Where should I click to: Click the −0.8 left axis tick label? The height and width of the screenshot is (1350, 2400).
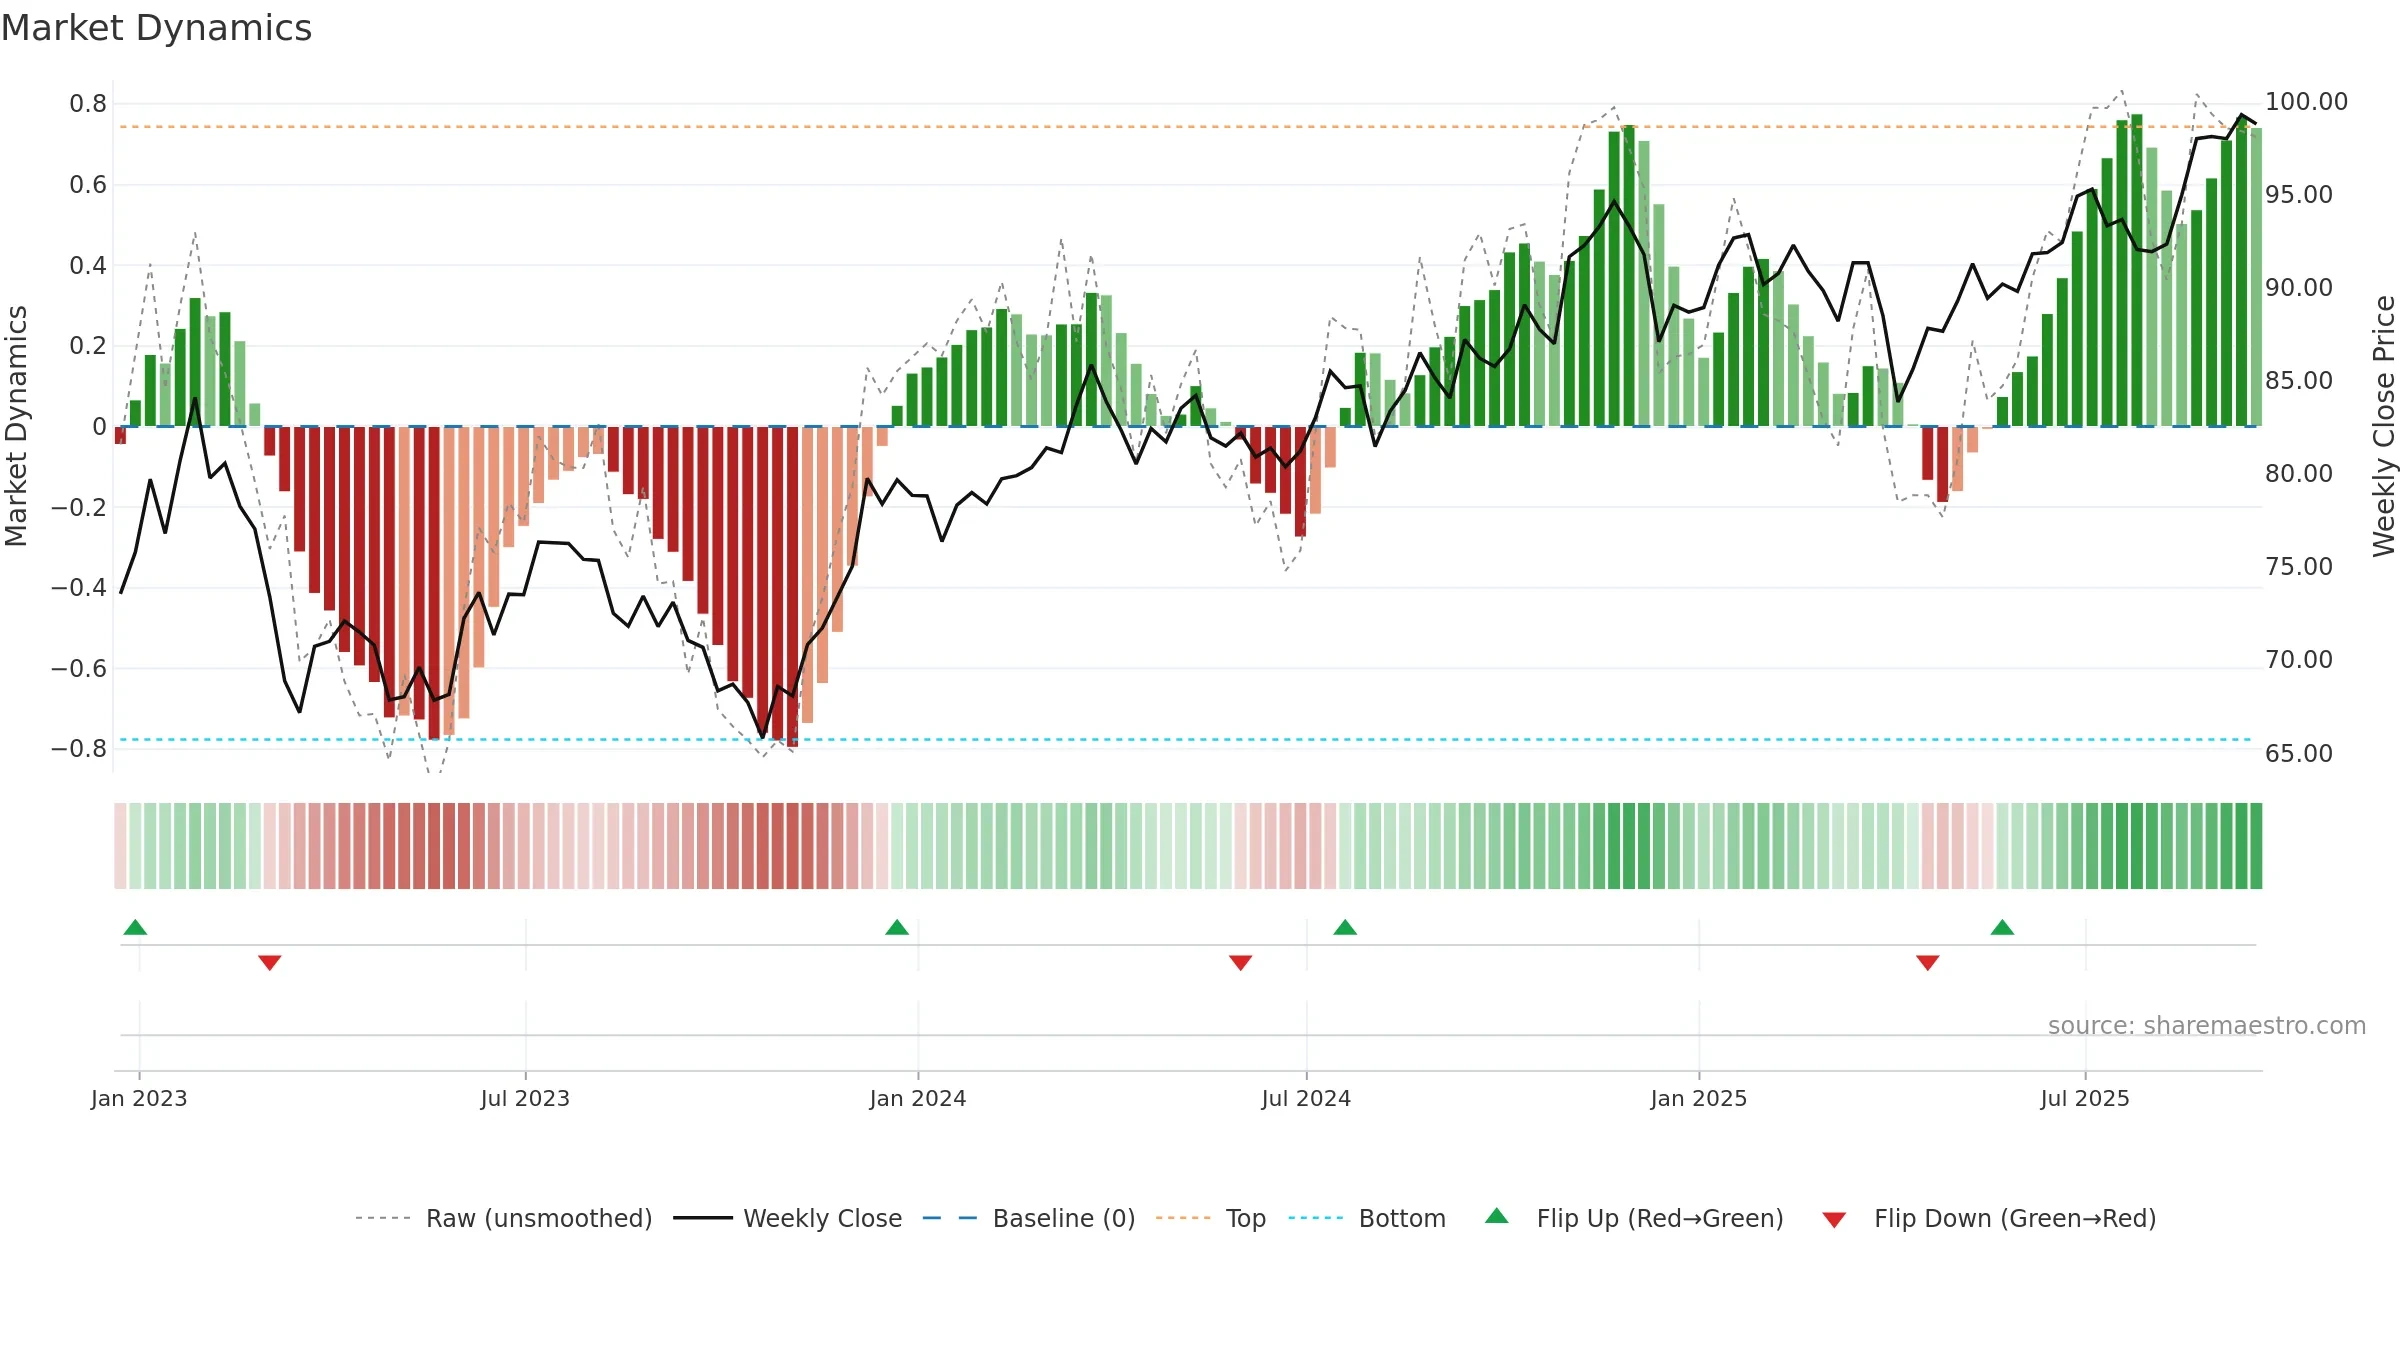click(x=79, y=748)
